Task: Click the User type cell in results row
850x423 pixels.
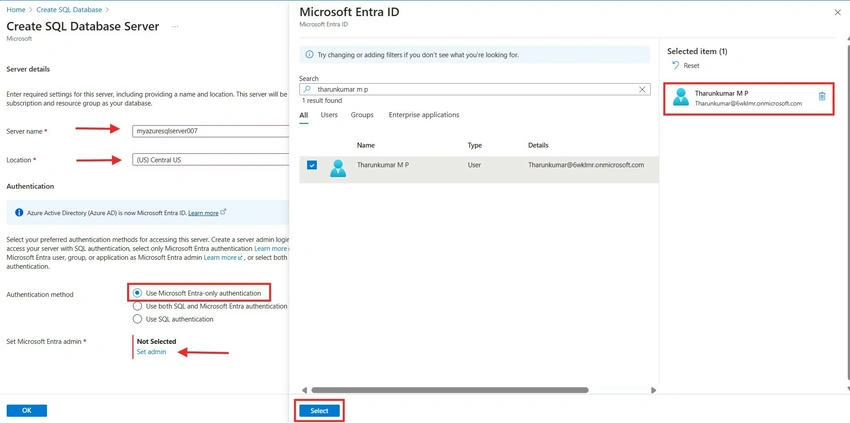Action: 474,165
